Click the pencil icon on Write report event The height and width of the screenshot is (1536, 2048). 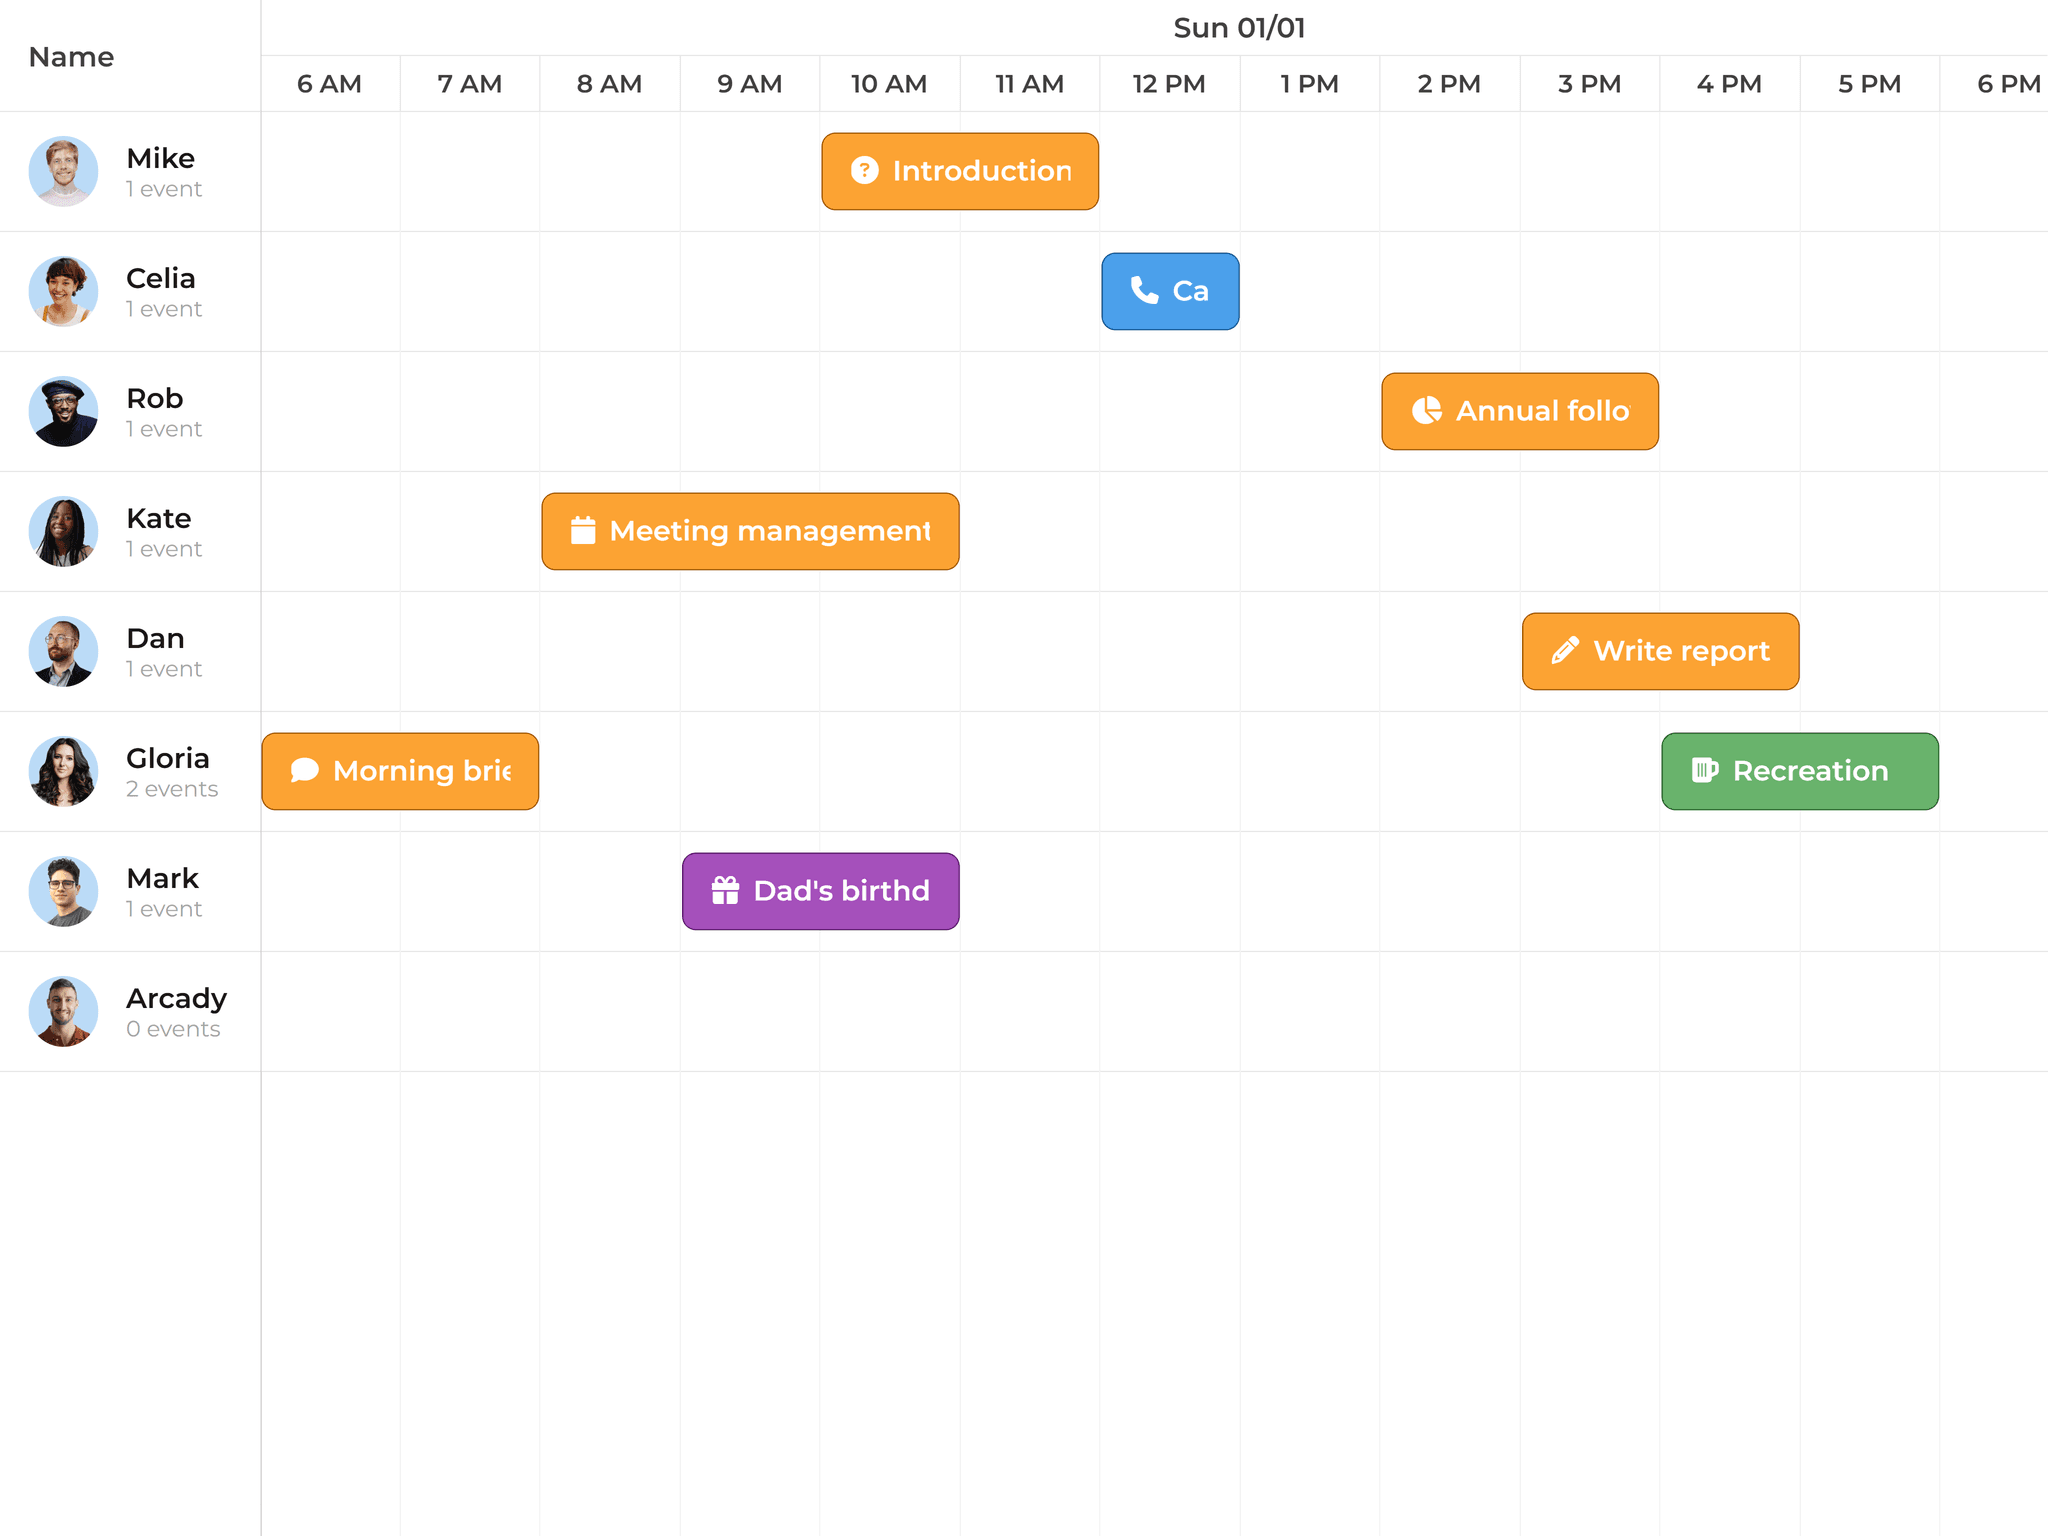coord(1566,651)
